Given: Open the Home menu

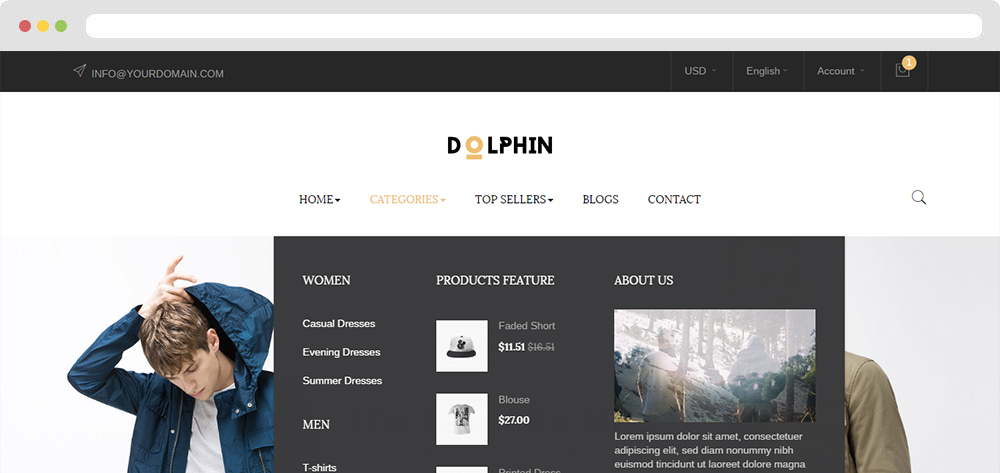Looking at the screenshot, I should 320,200.
